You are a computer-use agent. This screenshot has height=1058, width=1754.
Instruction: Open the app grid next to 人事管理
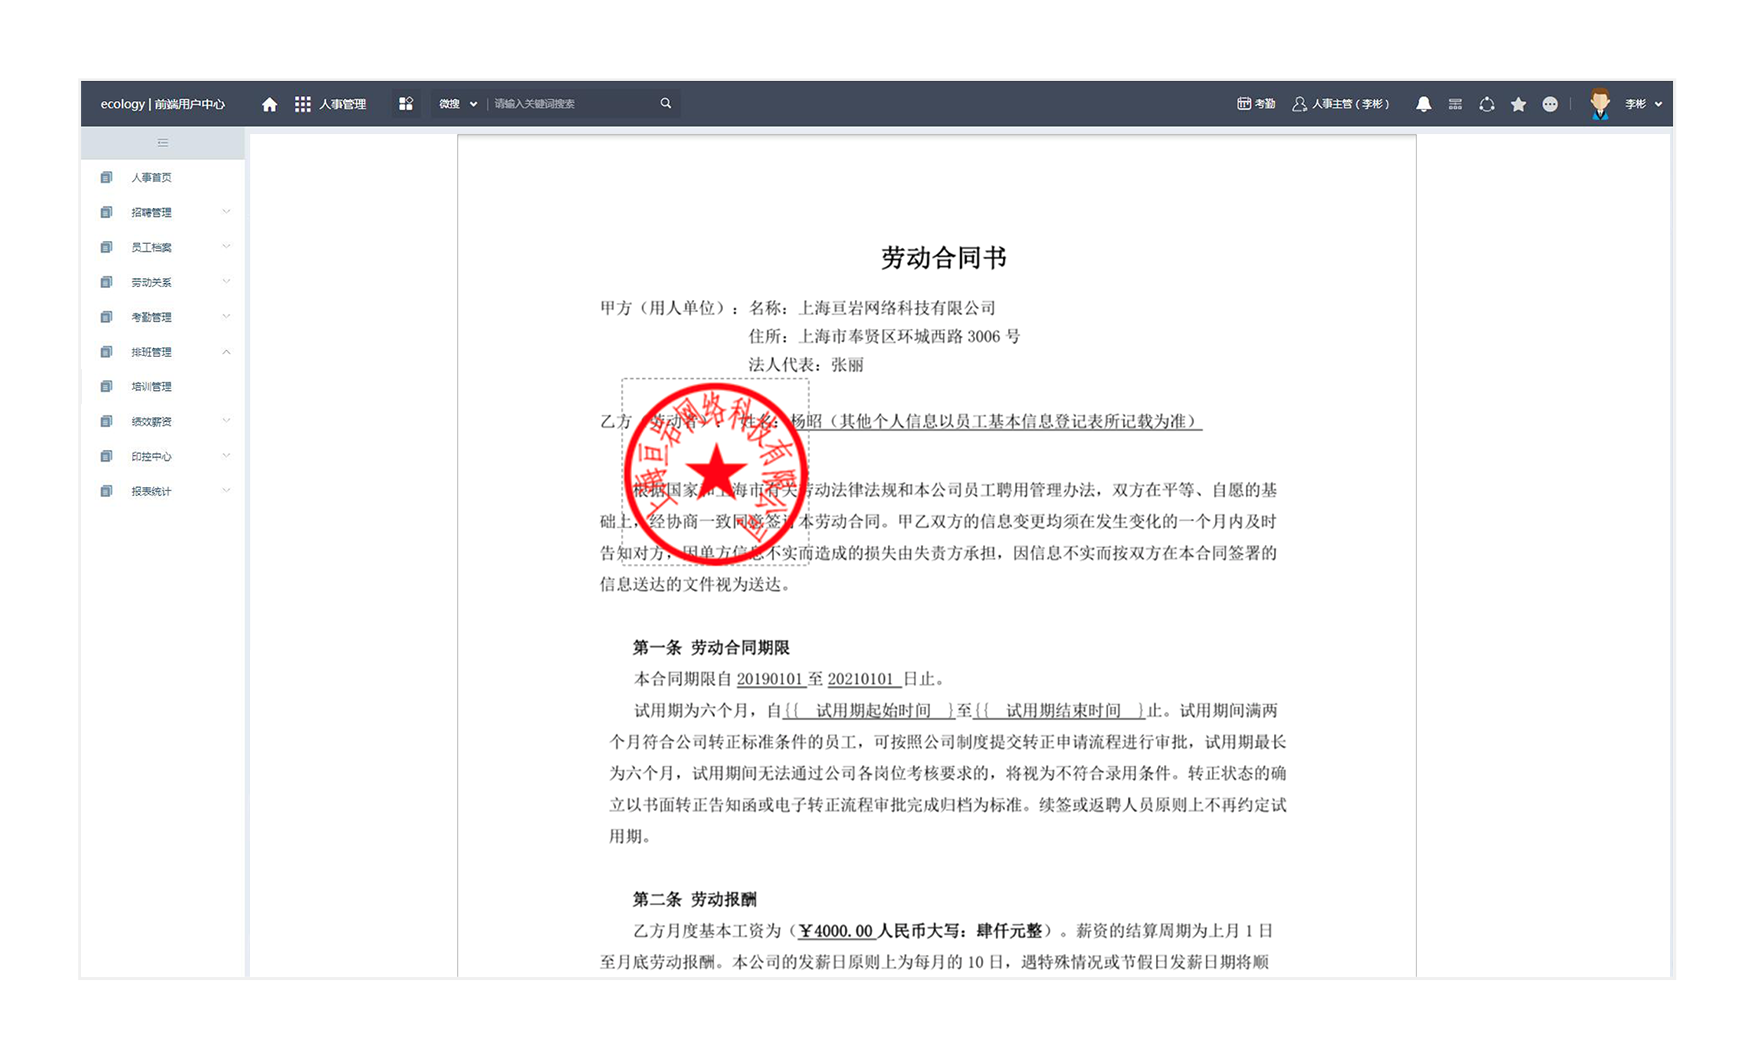[302, 104]
